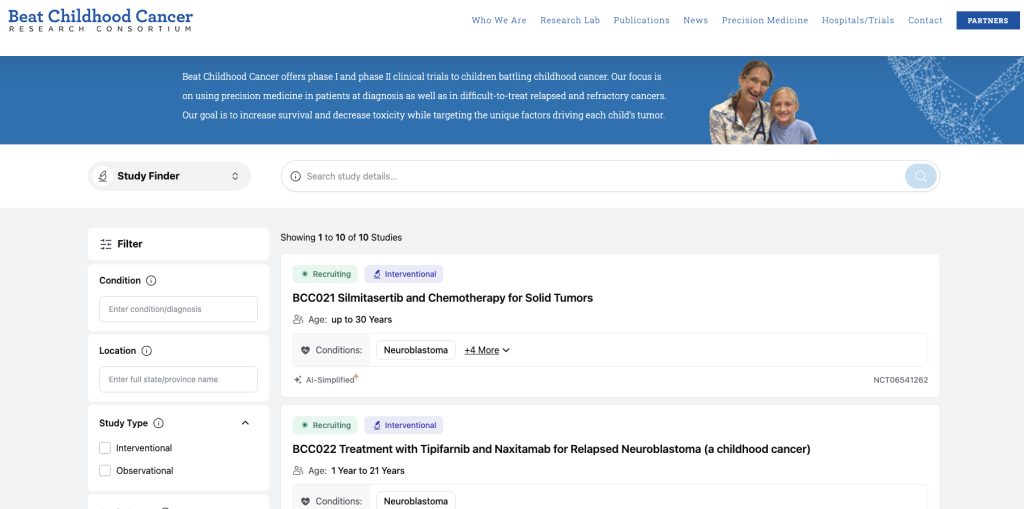Click the age people icon in BCC022 card
Viewport: 1024px width, 509px height.
coord(298,470)
